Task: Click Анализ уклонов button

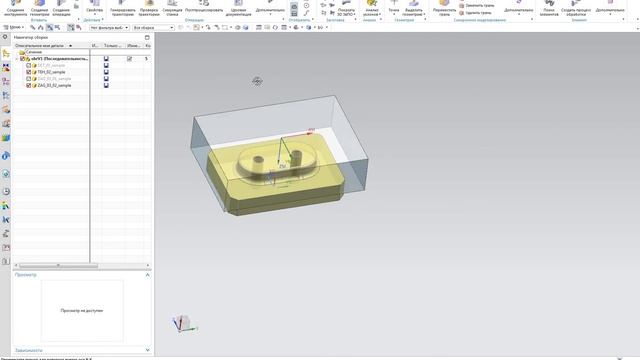Action: 371,8
